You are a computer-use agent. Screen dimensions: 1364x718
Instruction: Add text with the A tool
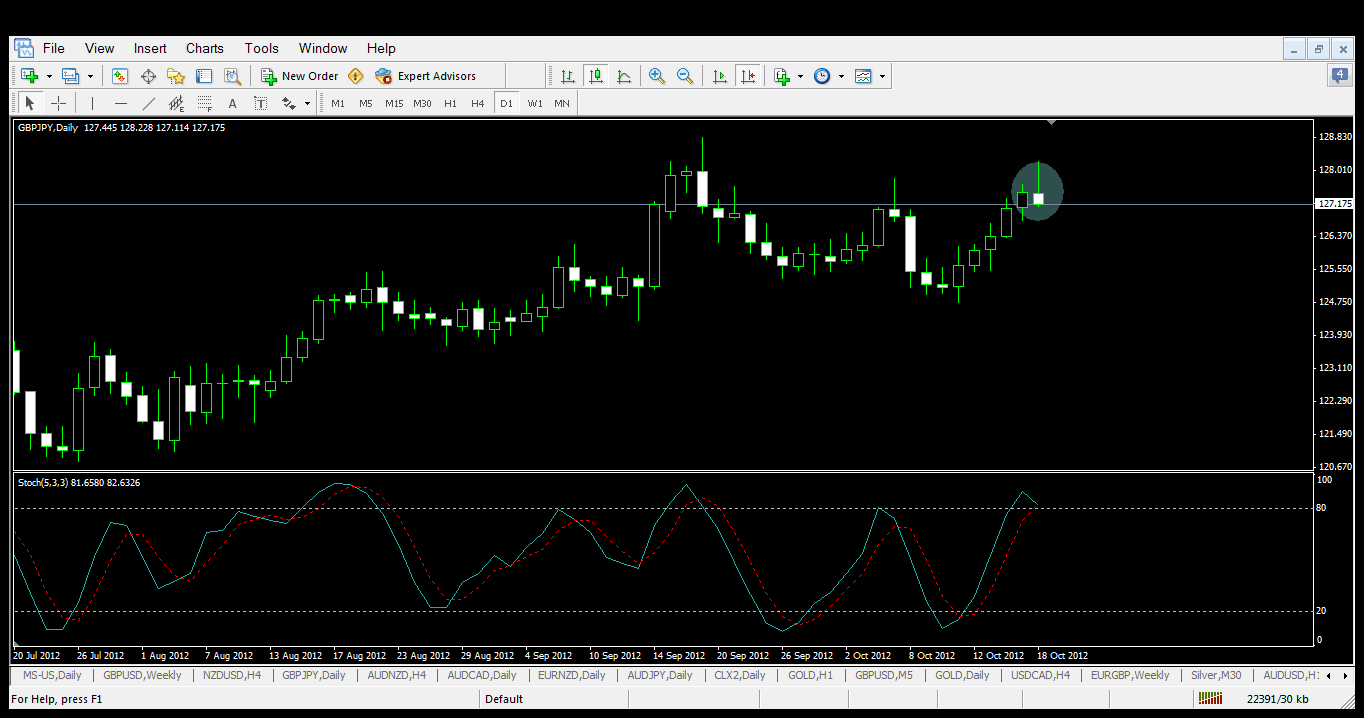point(233,103)
